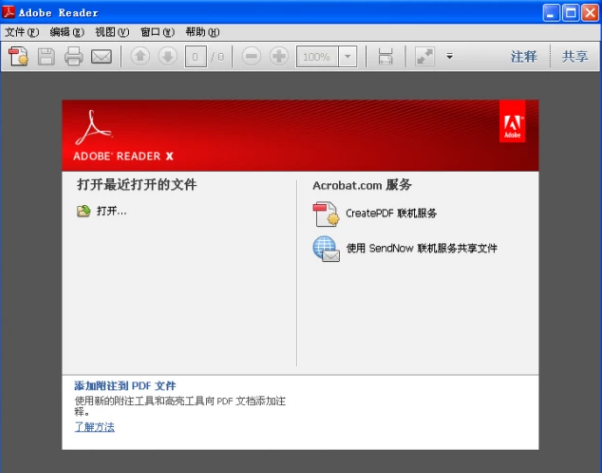Open the 编辑(E) menu
This screenshot has width=602, height=473.
click(x=67, y=32)
